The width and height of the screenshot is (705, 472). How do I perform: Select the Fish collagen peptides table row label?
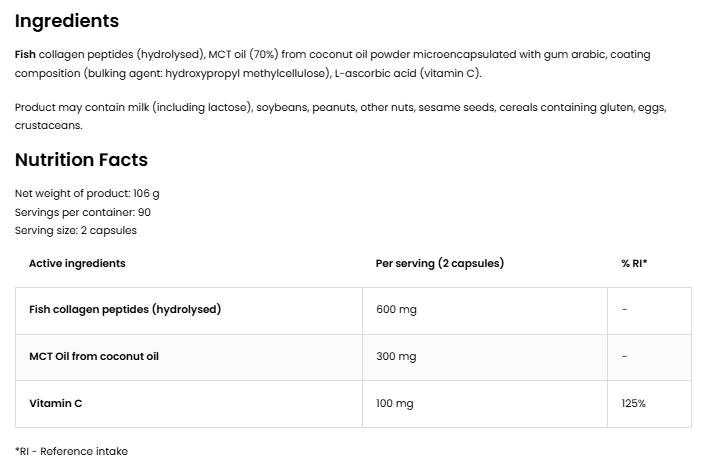pyautogui.click(x=125, y=309)
